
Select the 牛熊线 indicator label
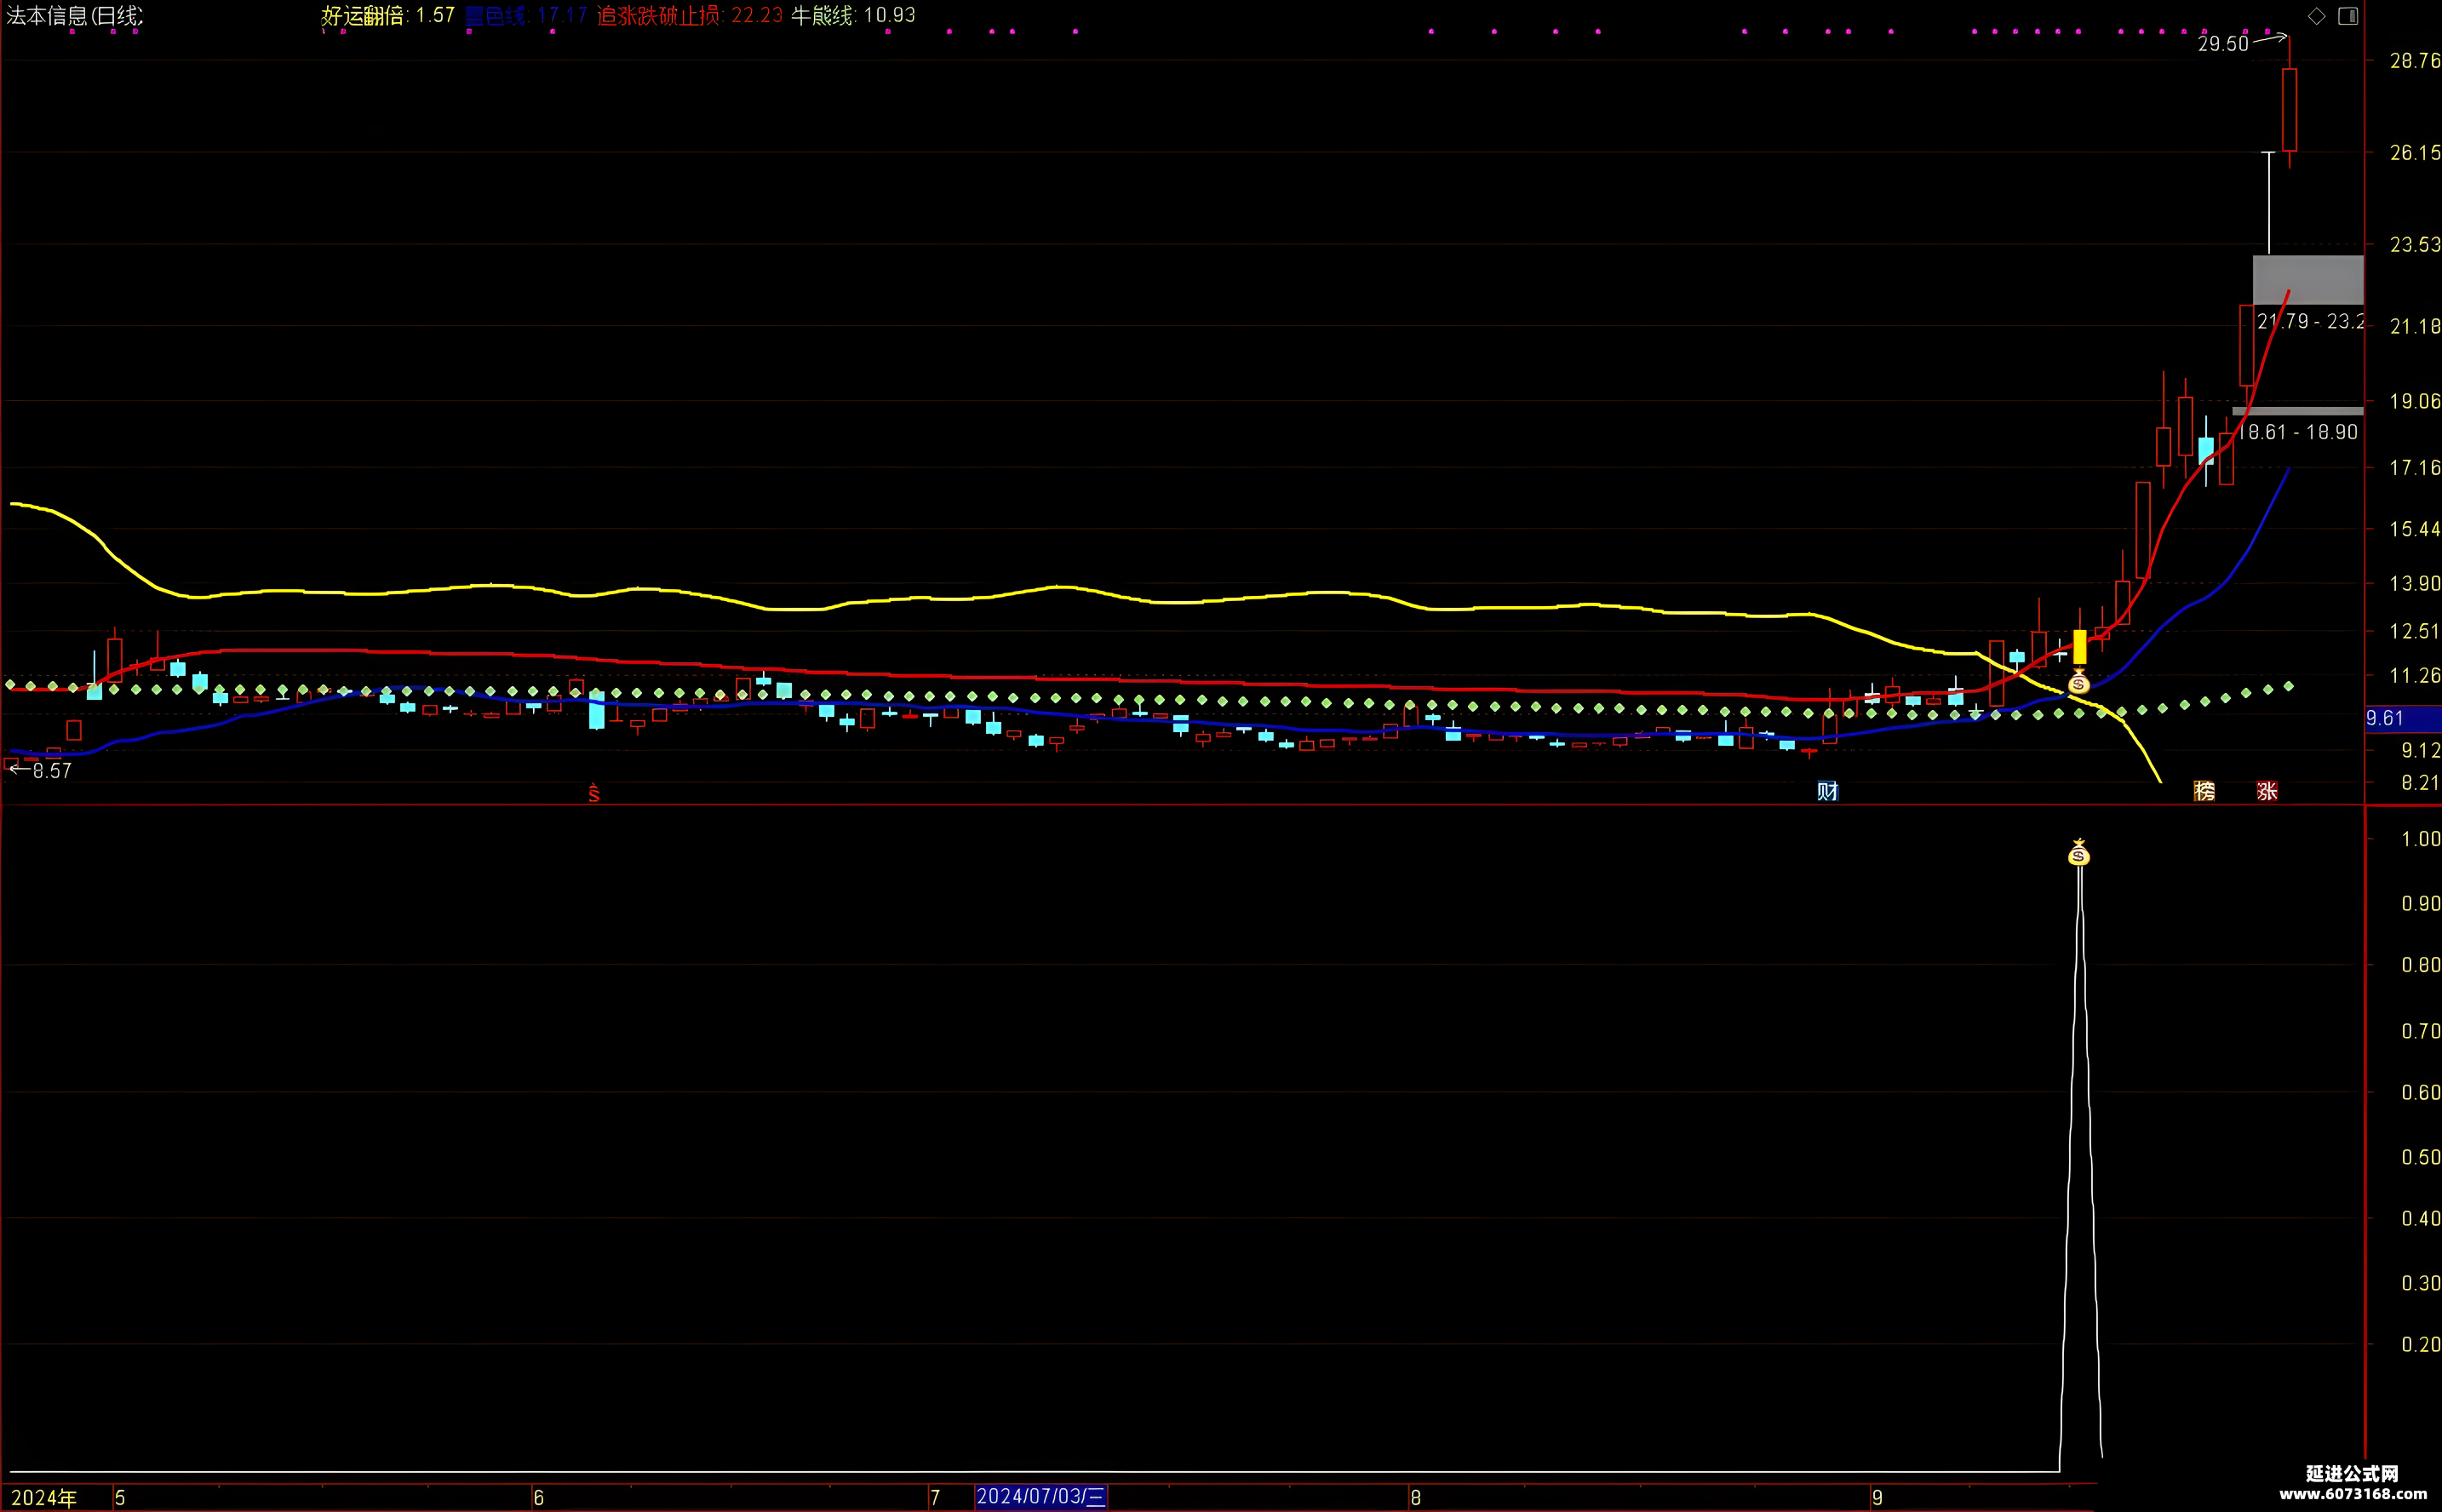click(x=823, y=16)
